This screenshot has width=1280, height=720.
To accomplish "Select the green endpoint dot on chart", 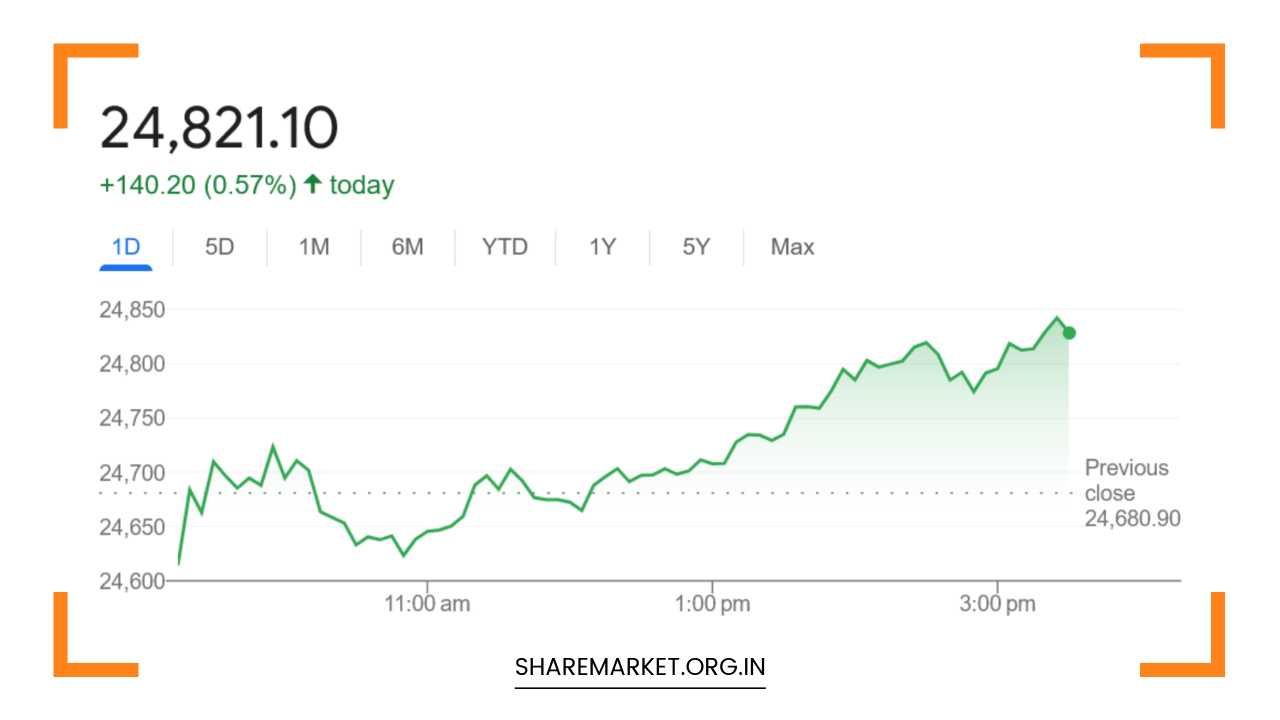I will [1068, 332].
